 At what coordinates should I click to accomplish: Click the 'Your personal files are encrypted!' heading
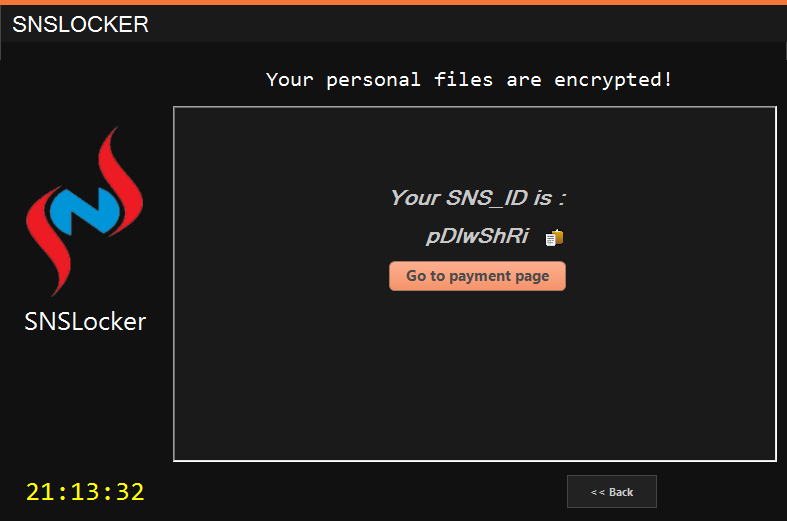pos(469,80)
